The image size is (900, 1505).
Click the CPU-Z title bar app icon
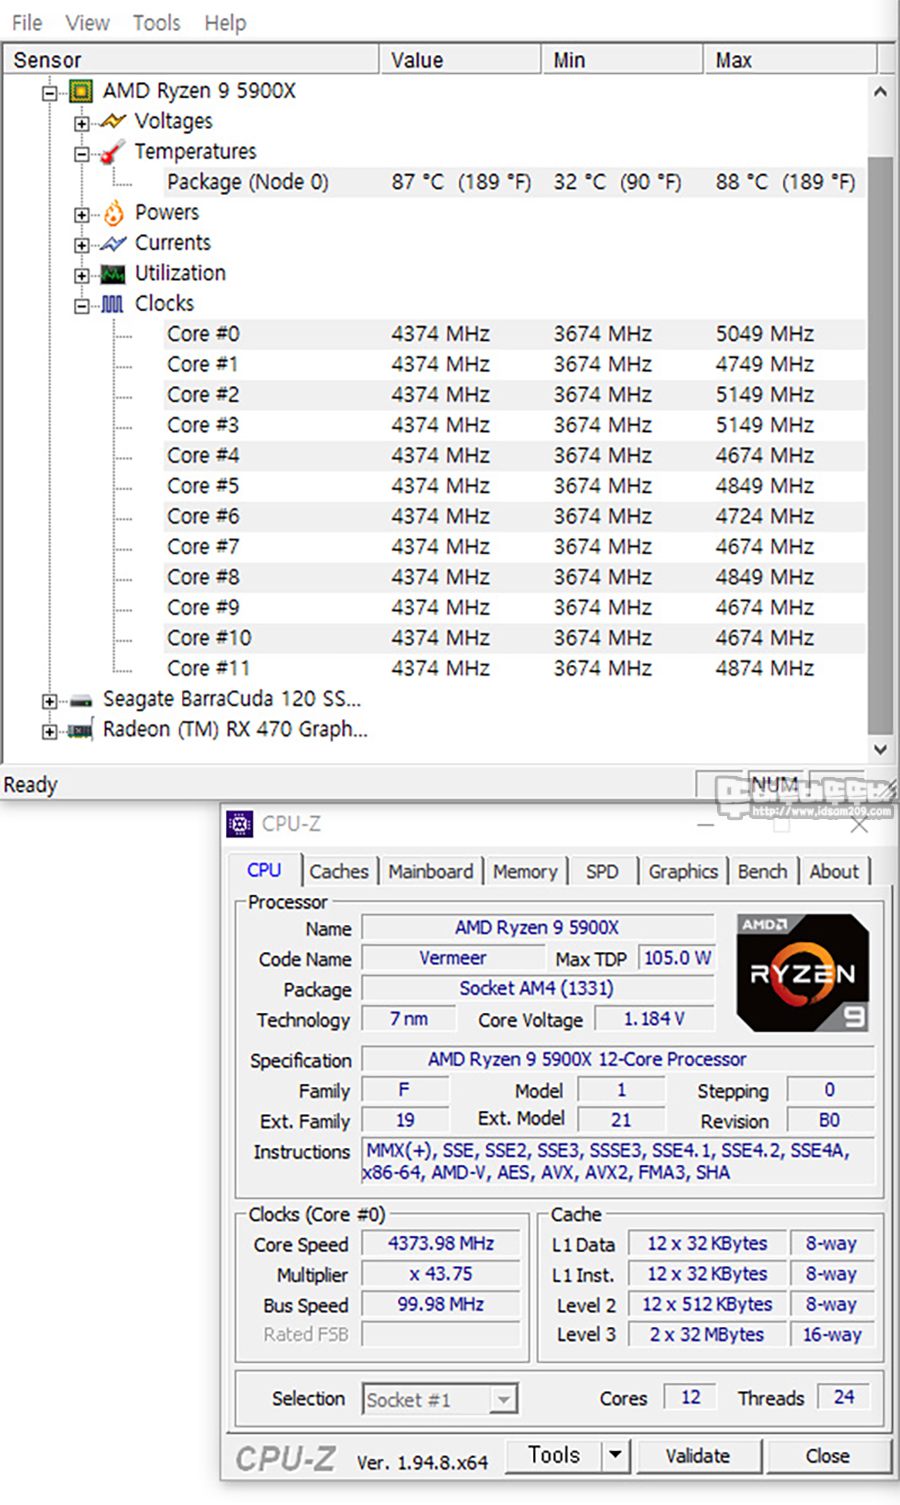tap(240, 824)
